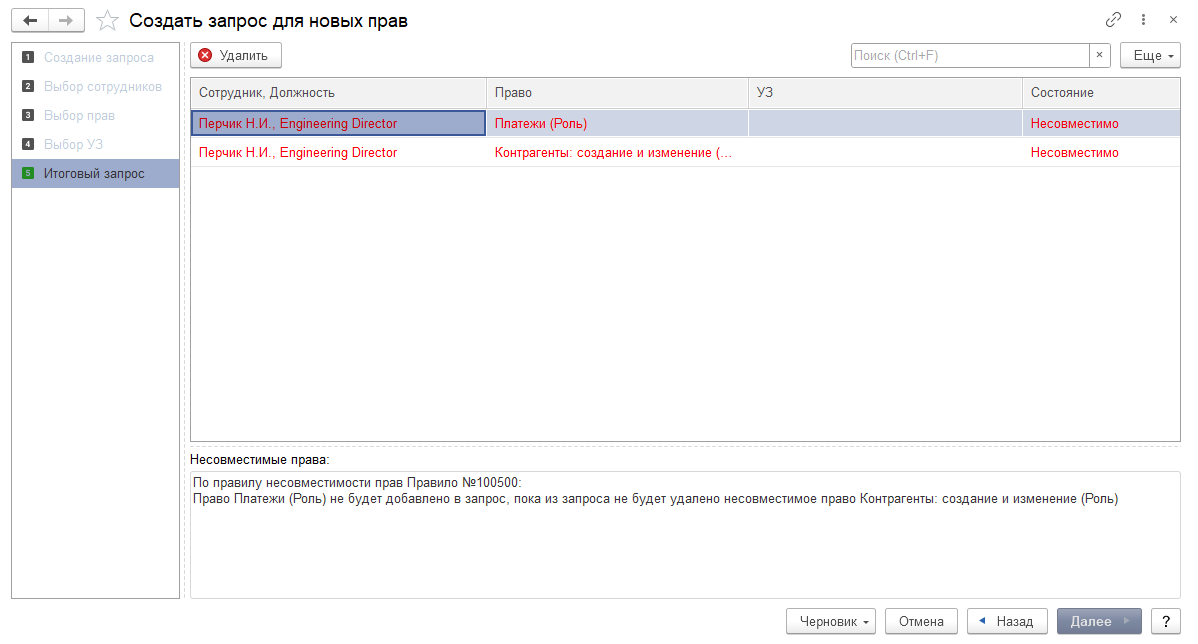Switch to step 1 Создание запроса
This screenshot has width=1198, height=644.
[x=96, y=57]
